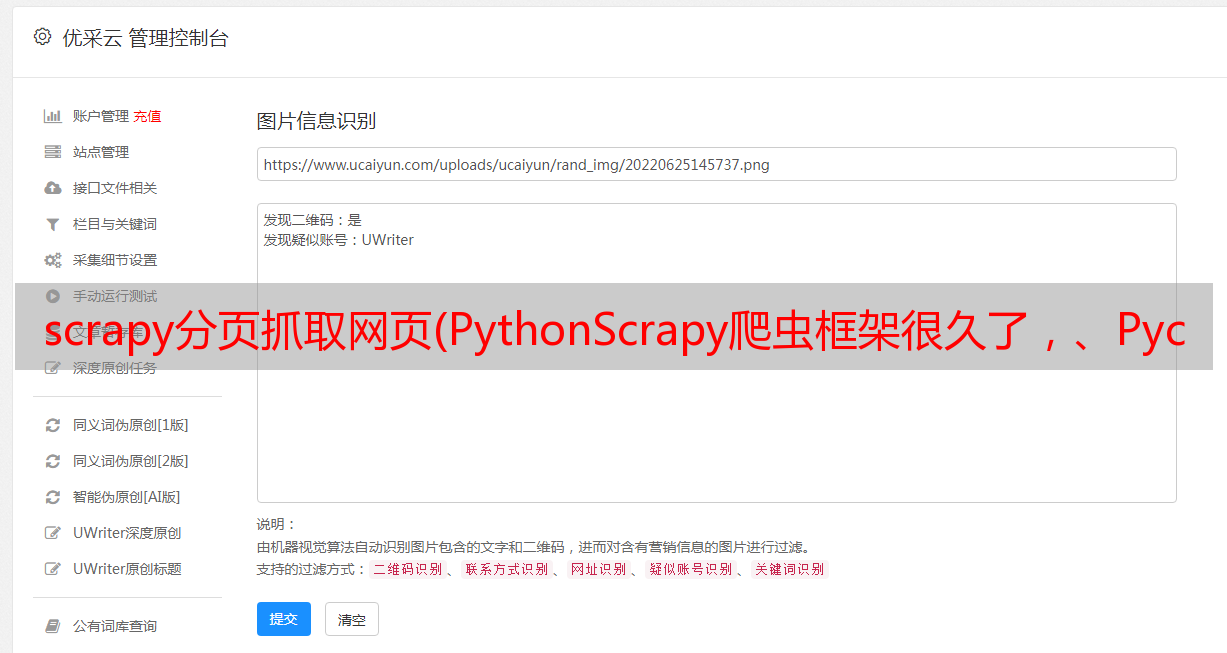Click the book icon for 公有词库查询
1227x653 pixels.
coord(53,626)
